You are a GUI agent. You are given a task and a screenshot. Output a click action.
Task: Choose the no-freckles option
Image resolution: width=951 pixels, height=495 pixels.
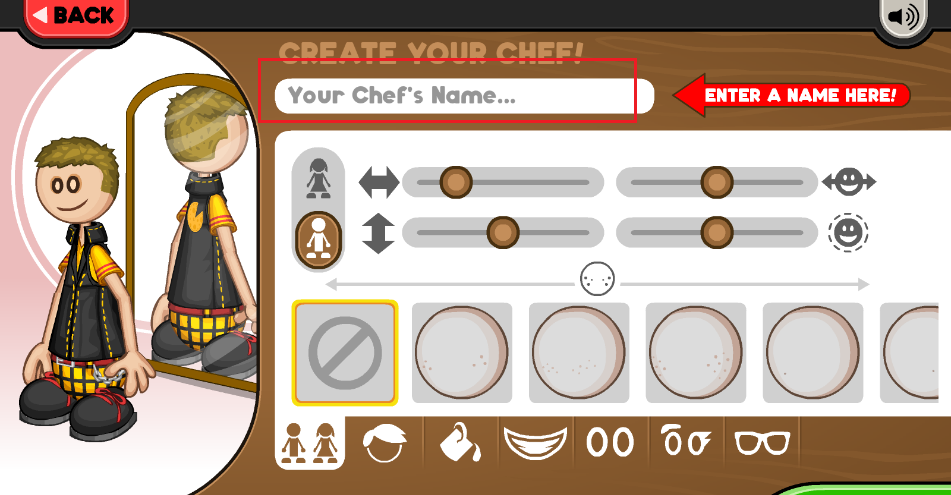point(345,352)
